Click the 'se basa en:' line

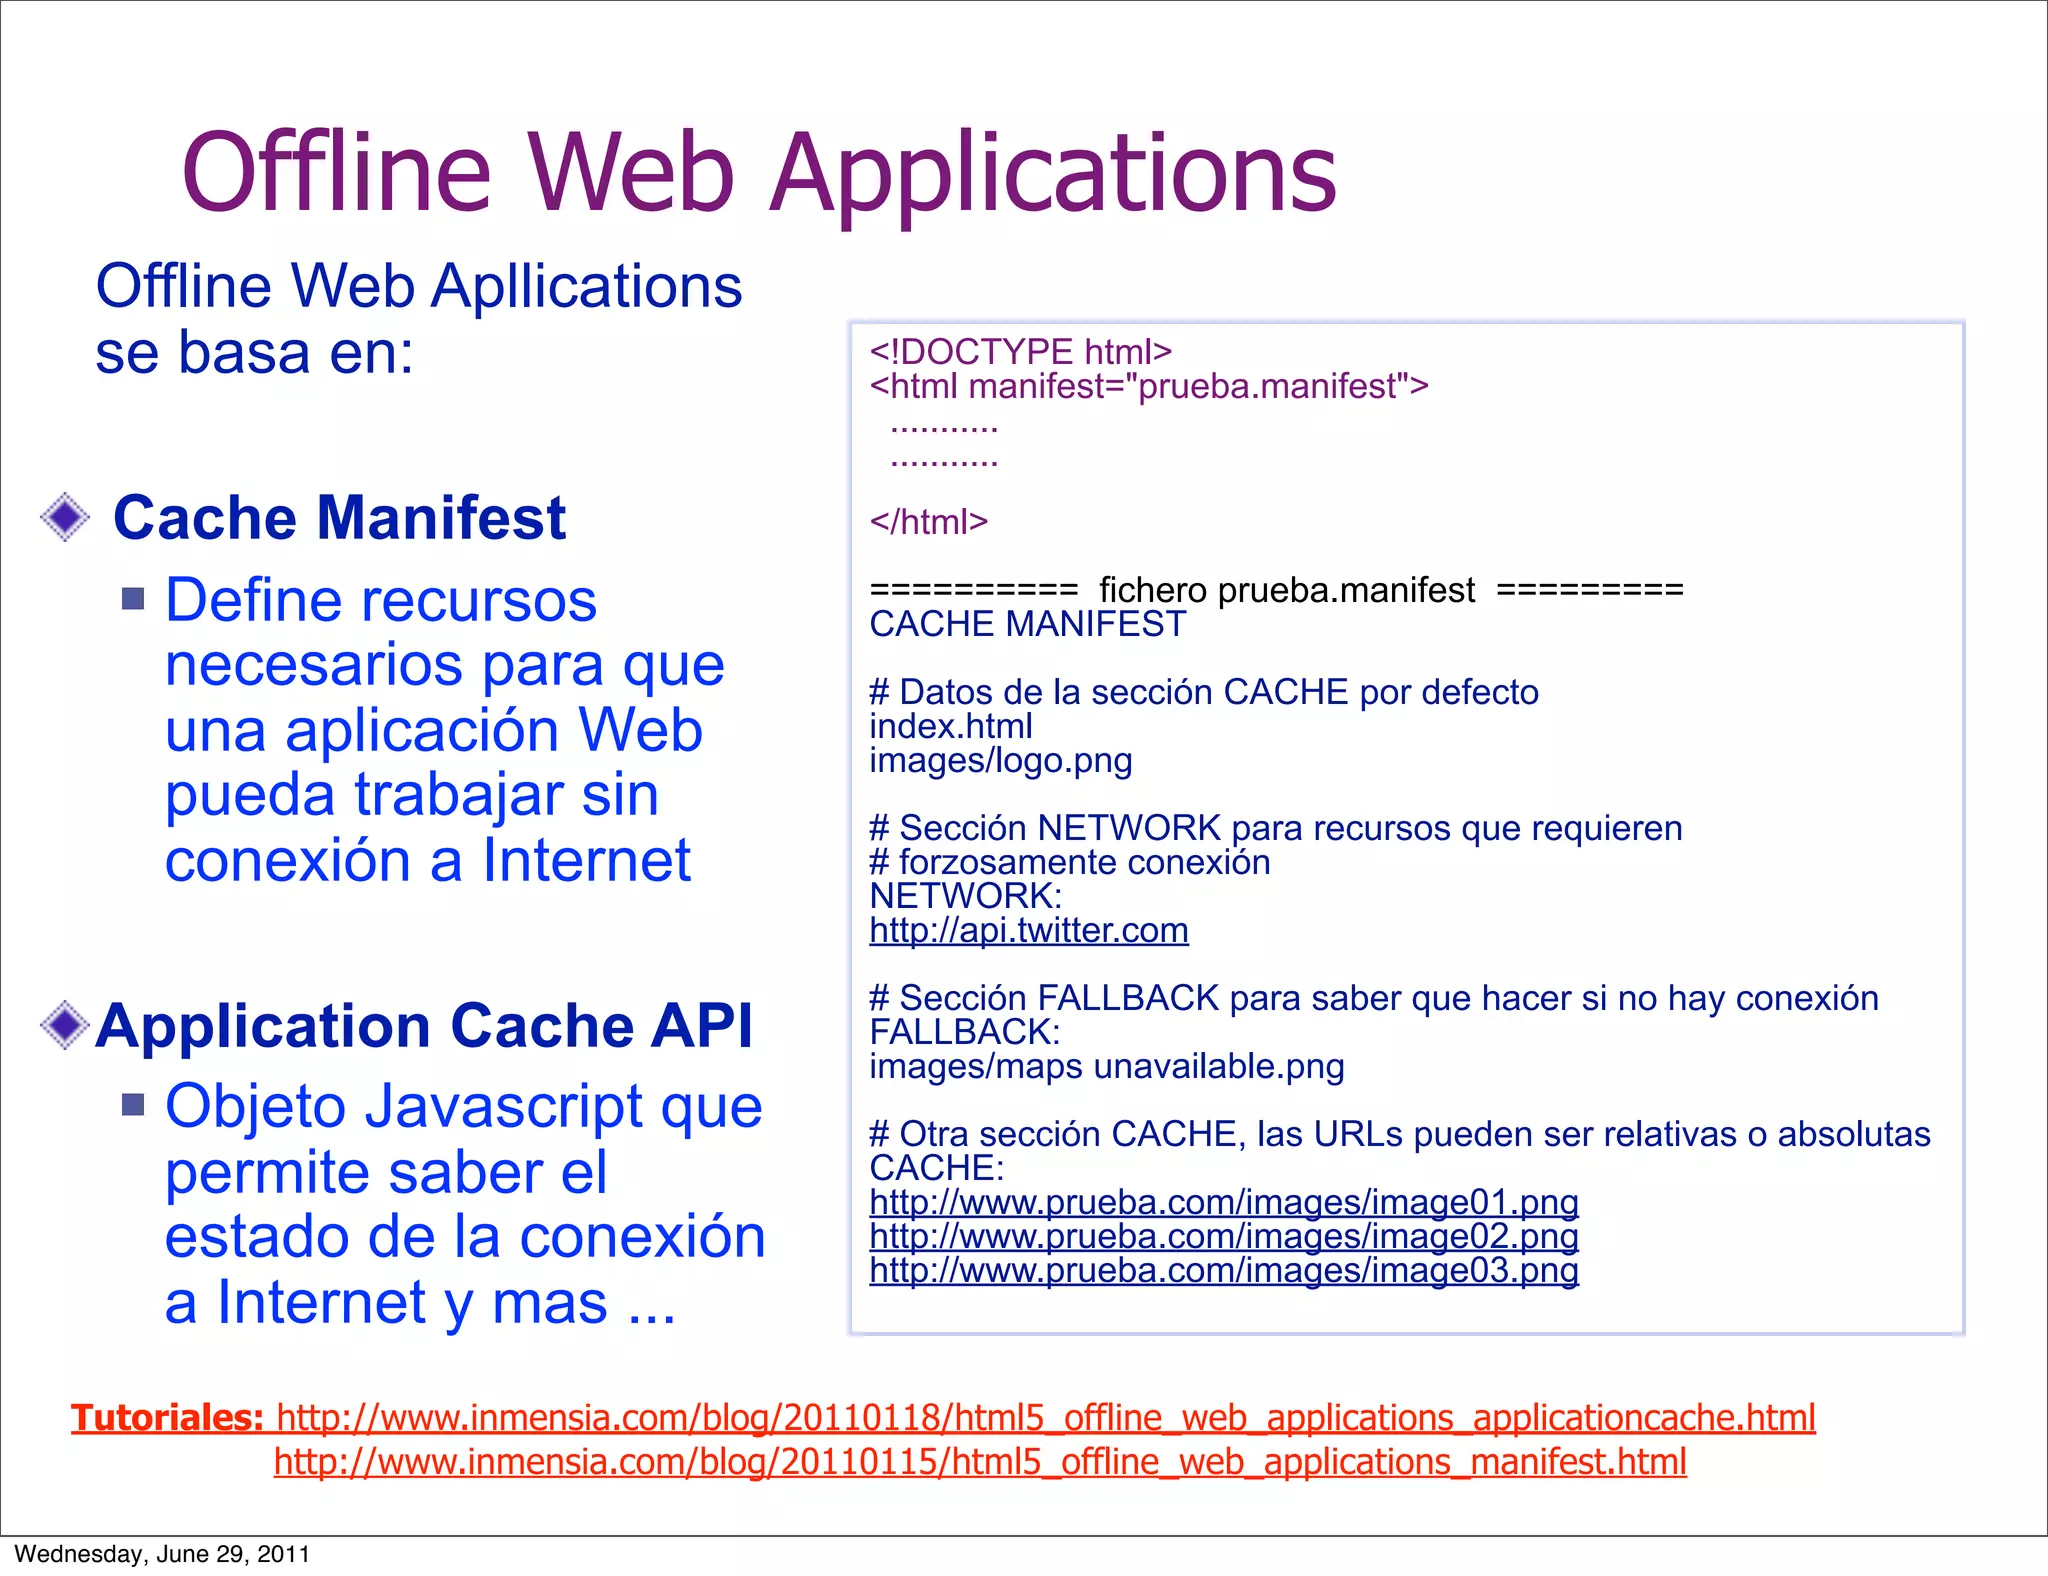coord(255,353)
